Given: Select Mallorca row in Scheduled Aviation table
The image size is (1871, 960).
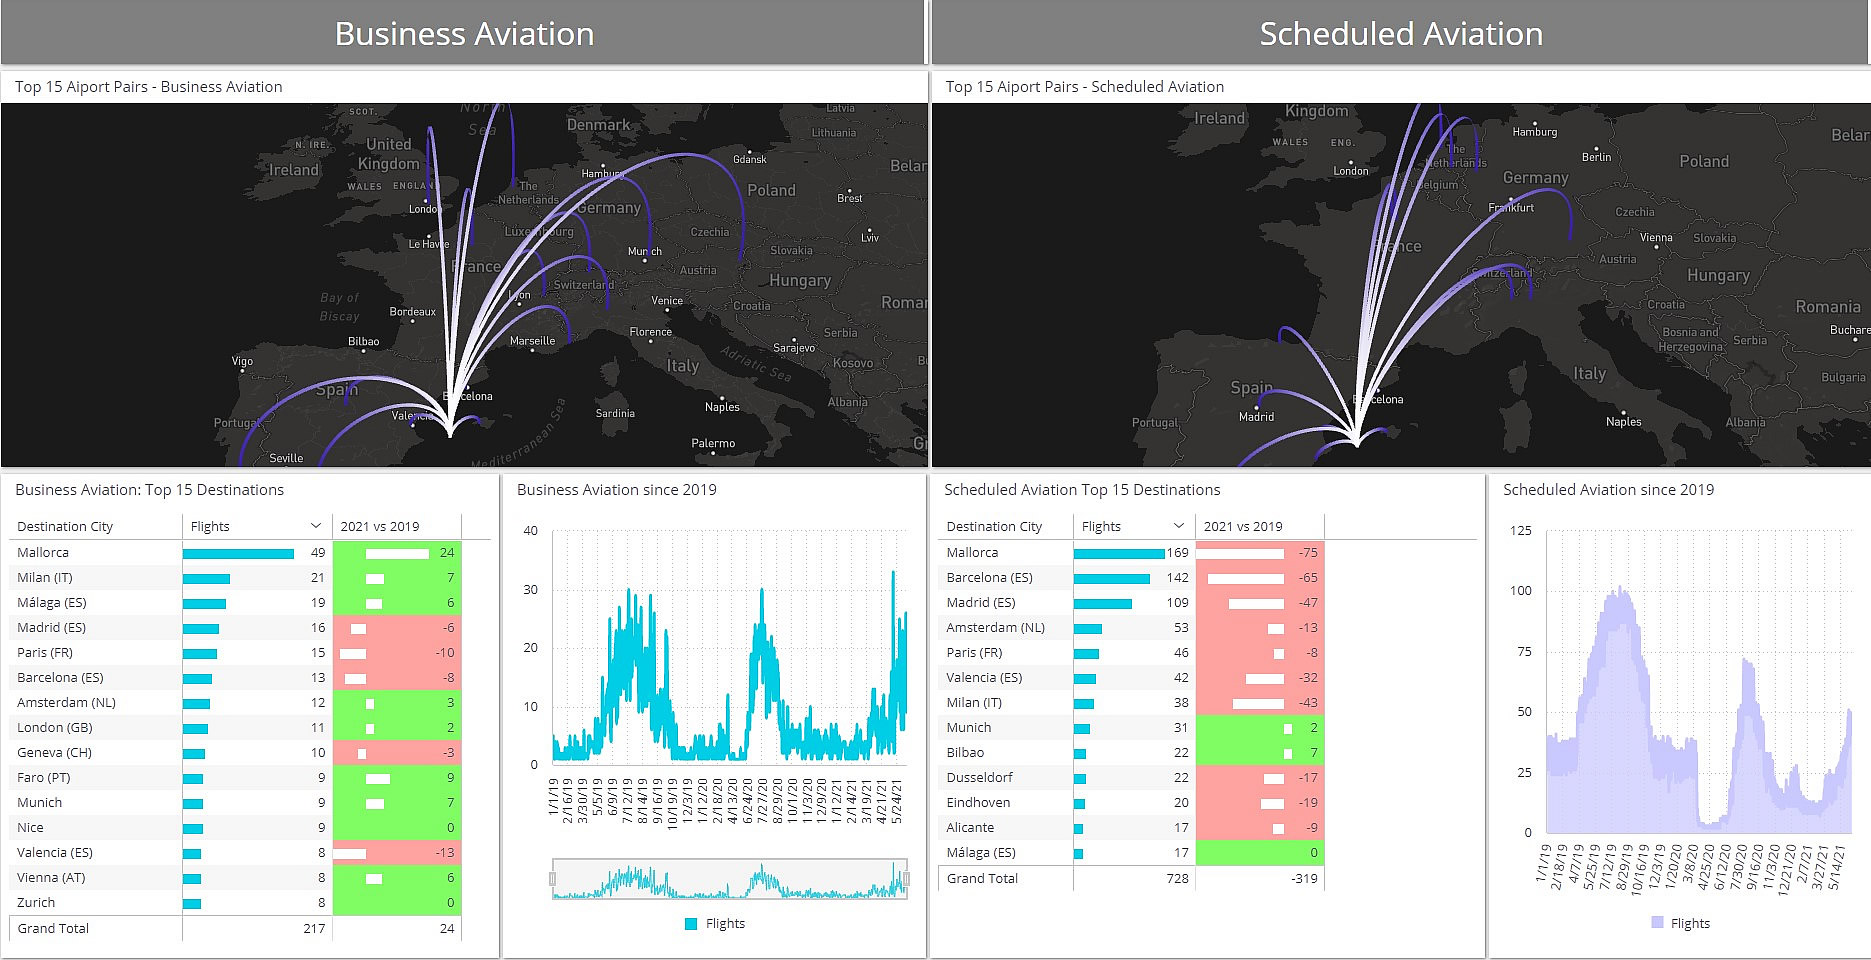Looking at the screenshot, I should (x=1131, y=552).
